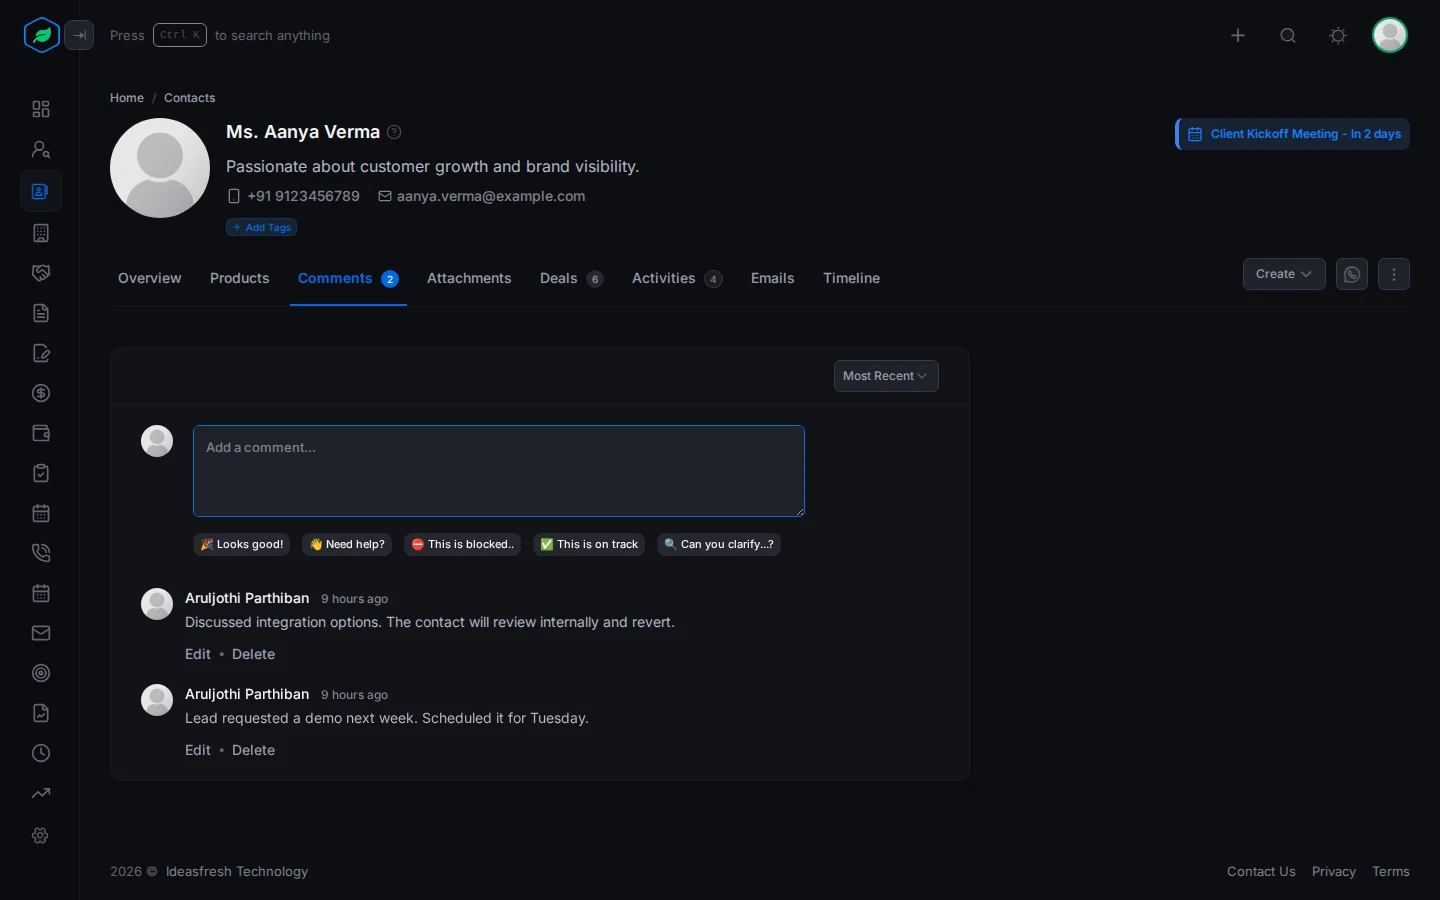Open the Attachments tab
The height and width of the screenshot is (900, 1440).
click(x=469, y=278)
